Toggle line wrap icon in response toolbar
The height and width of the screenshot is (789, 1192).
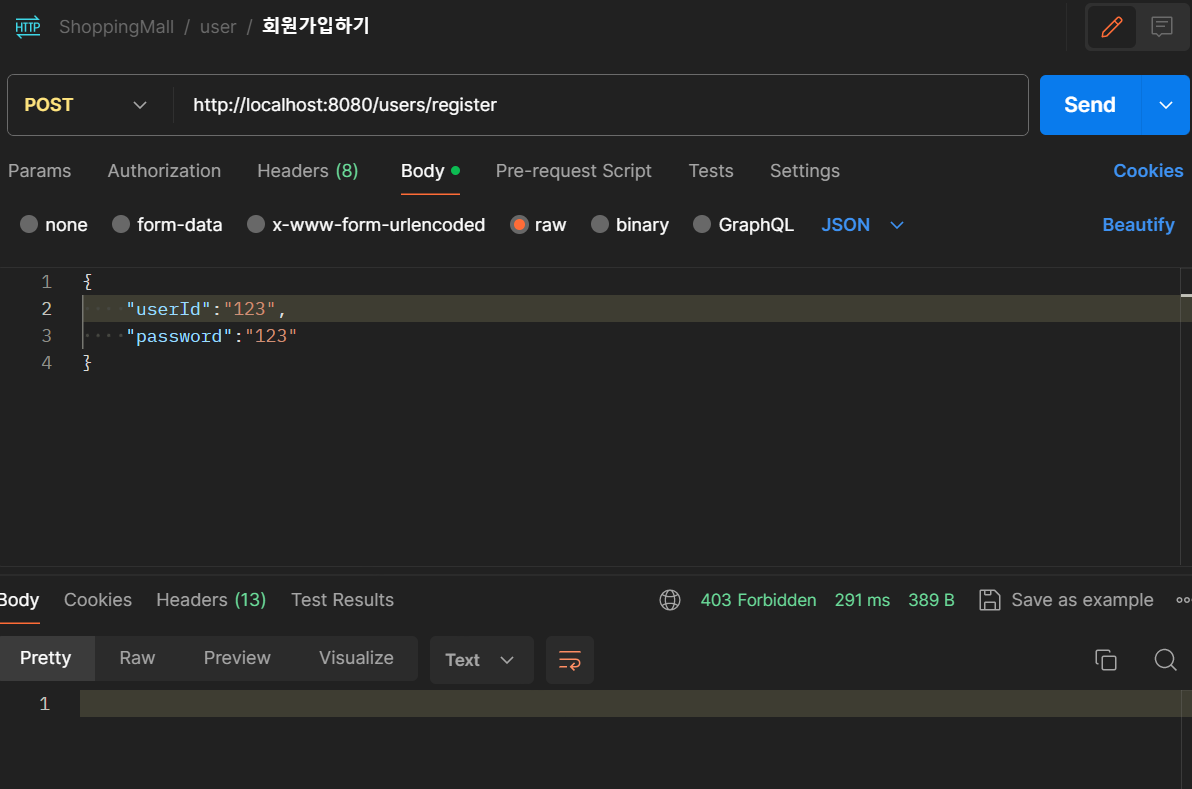point(569,660)
